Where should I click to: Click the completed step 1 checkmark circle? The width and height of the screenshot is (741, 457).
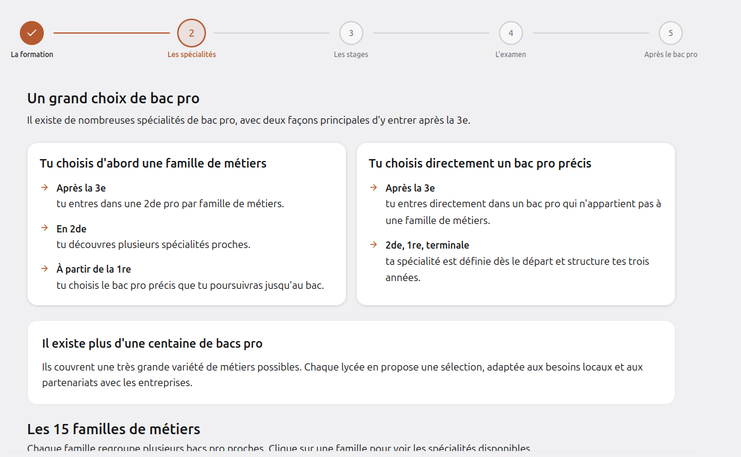click(32, 33)
